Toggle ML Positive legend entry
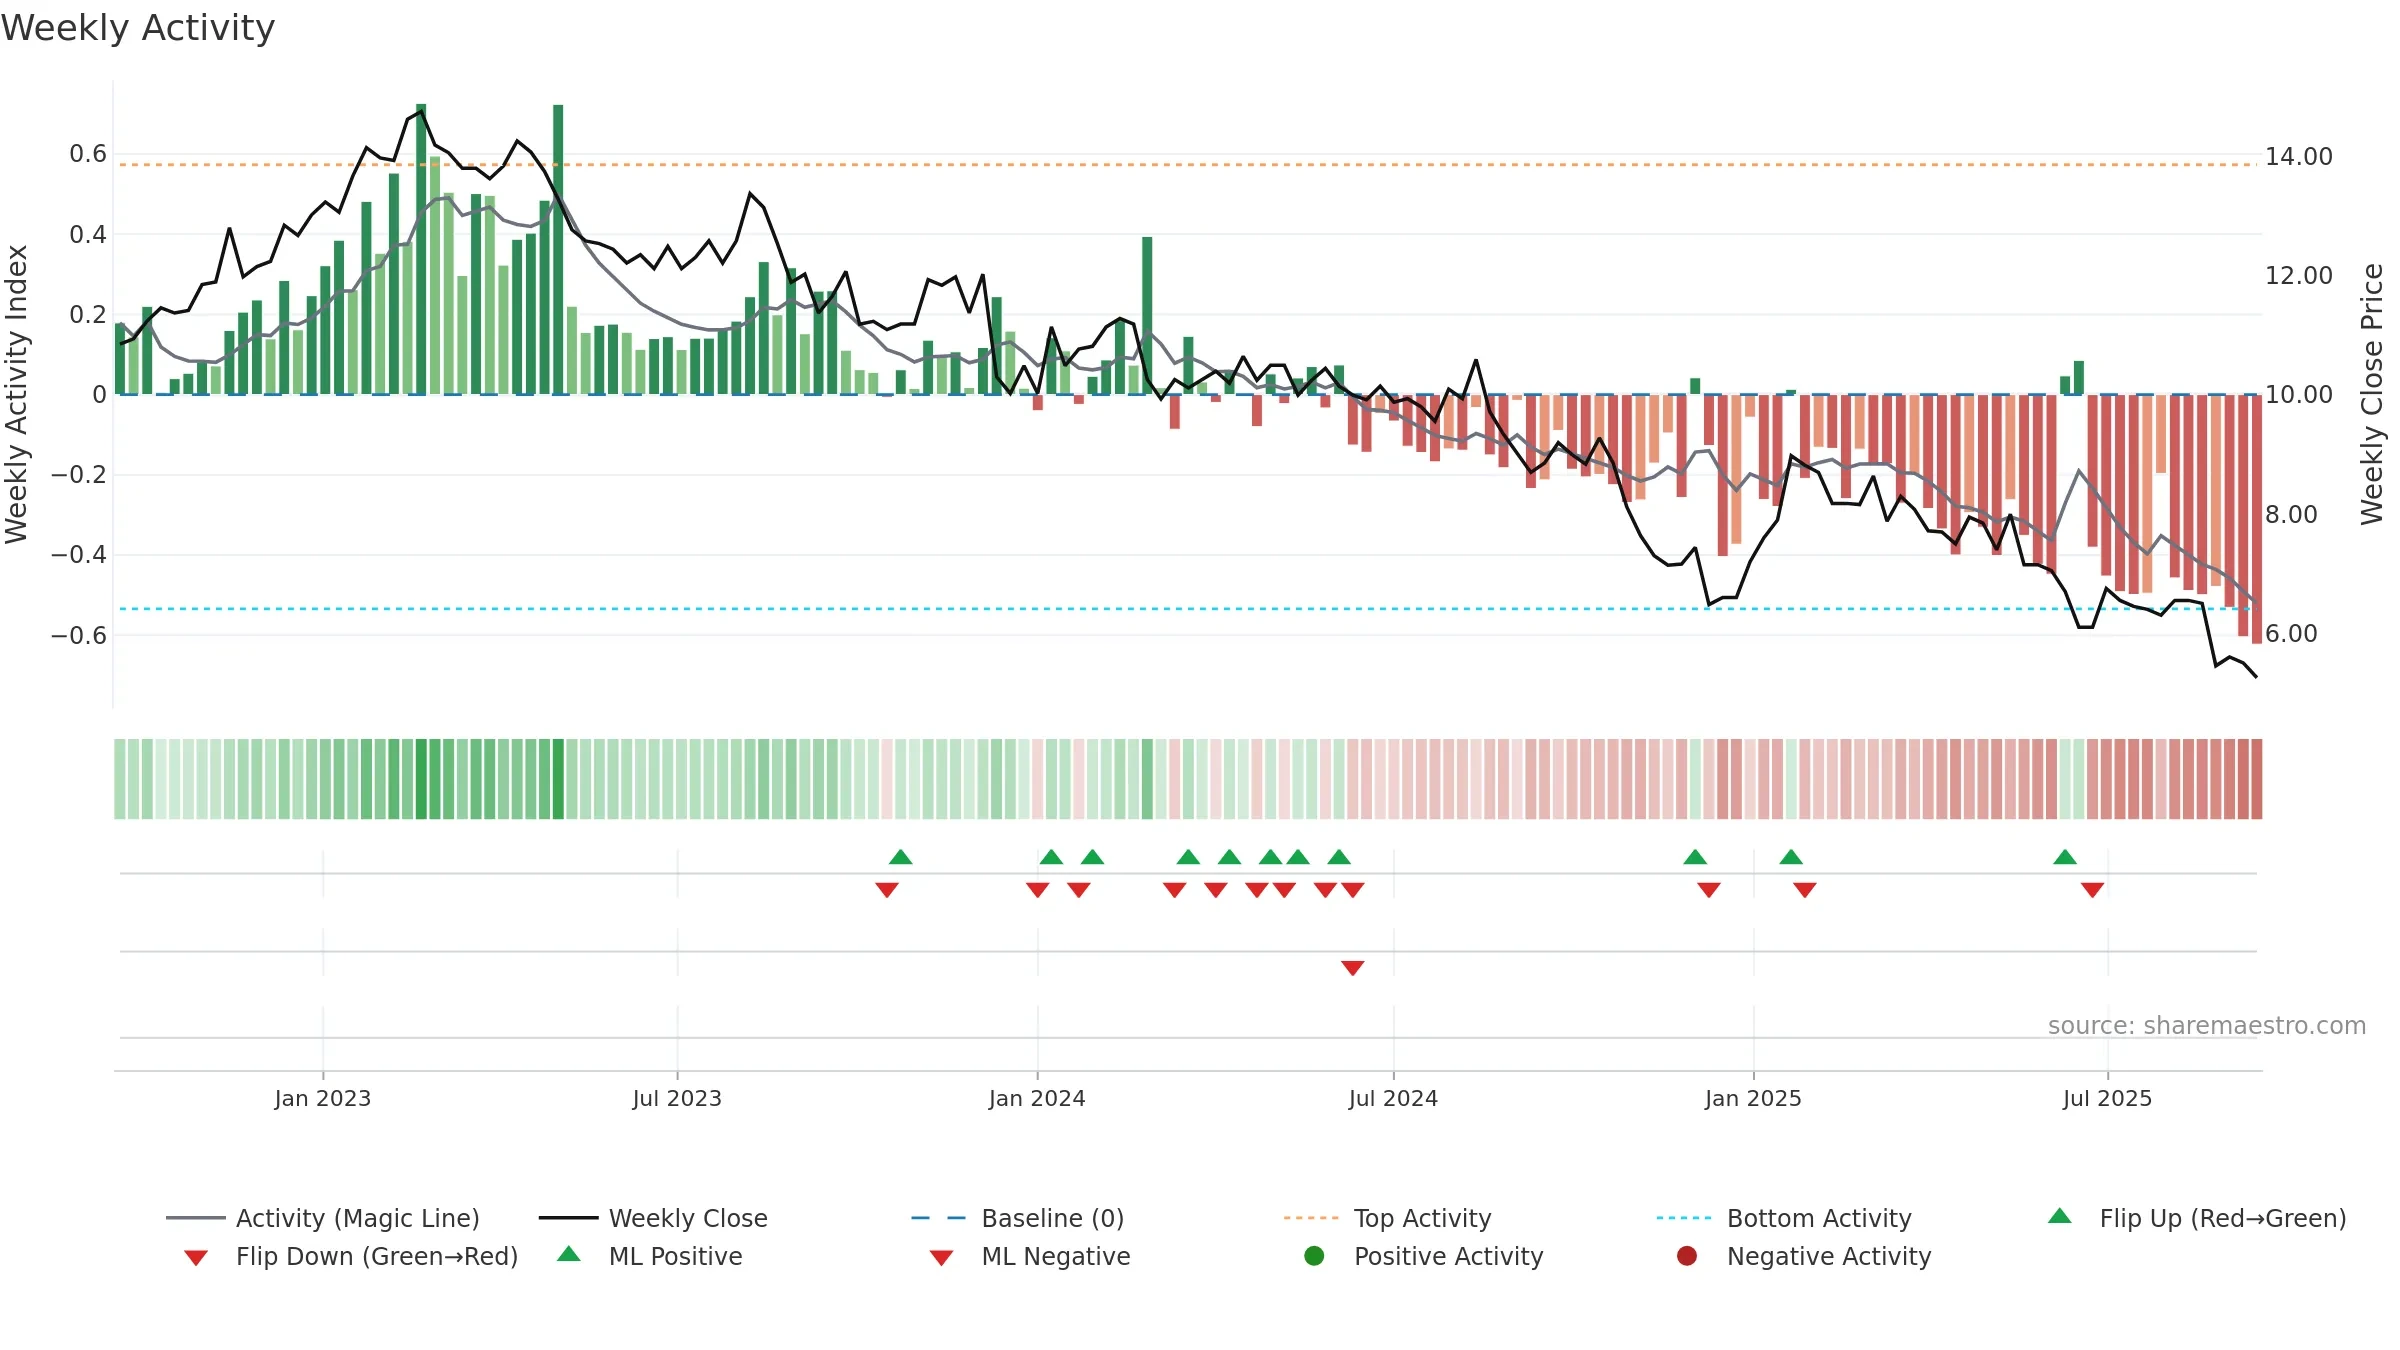 [650, 1256]
